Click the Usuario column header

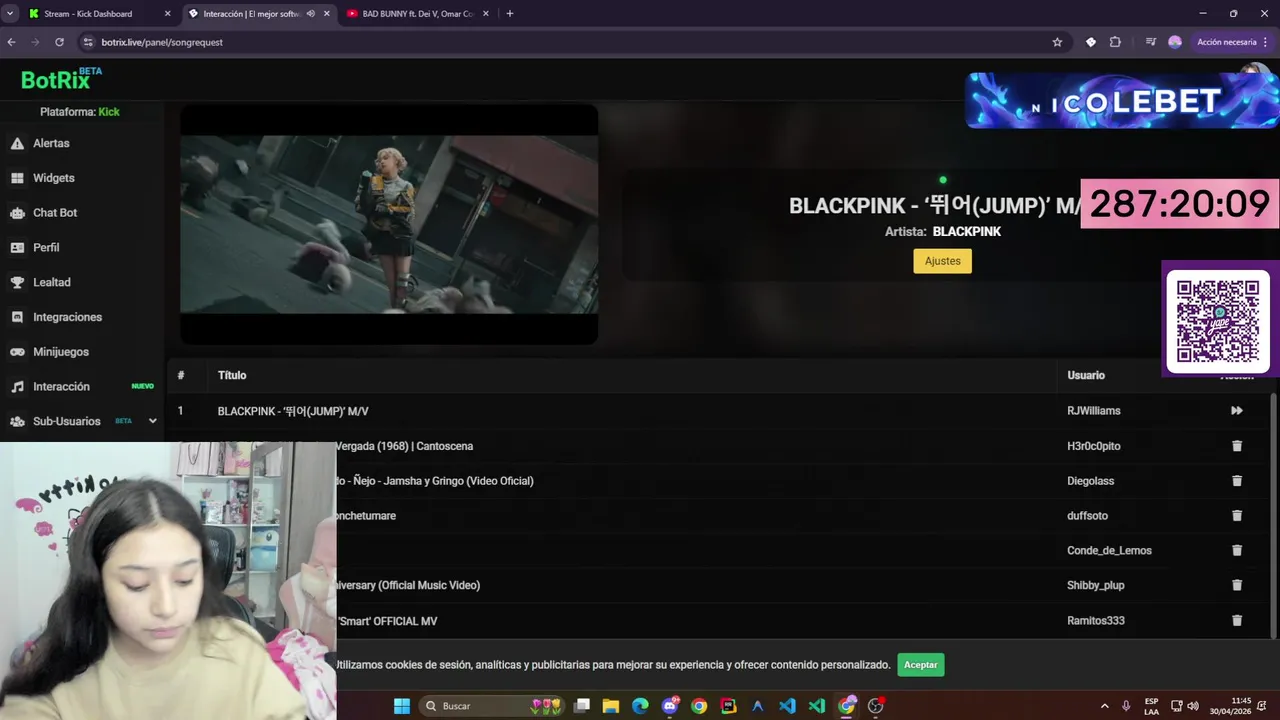click(1086, 375)
